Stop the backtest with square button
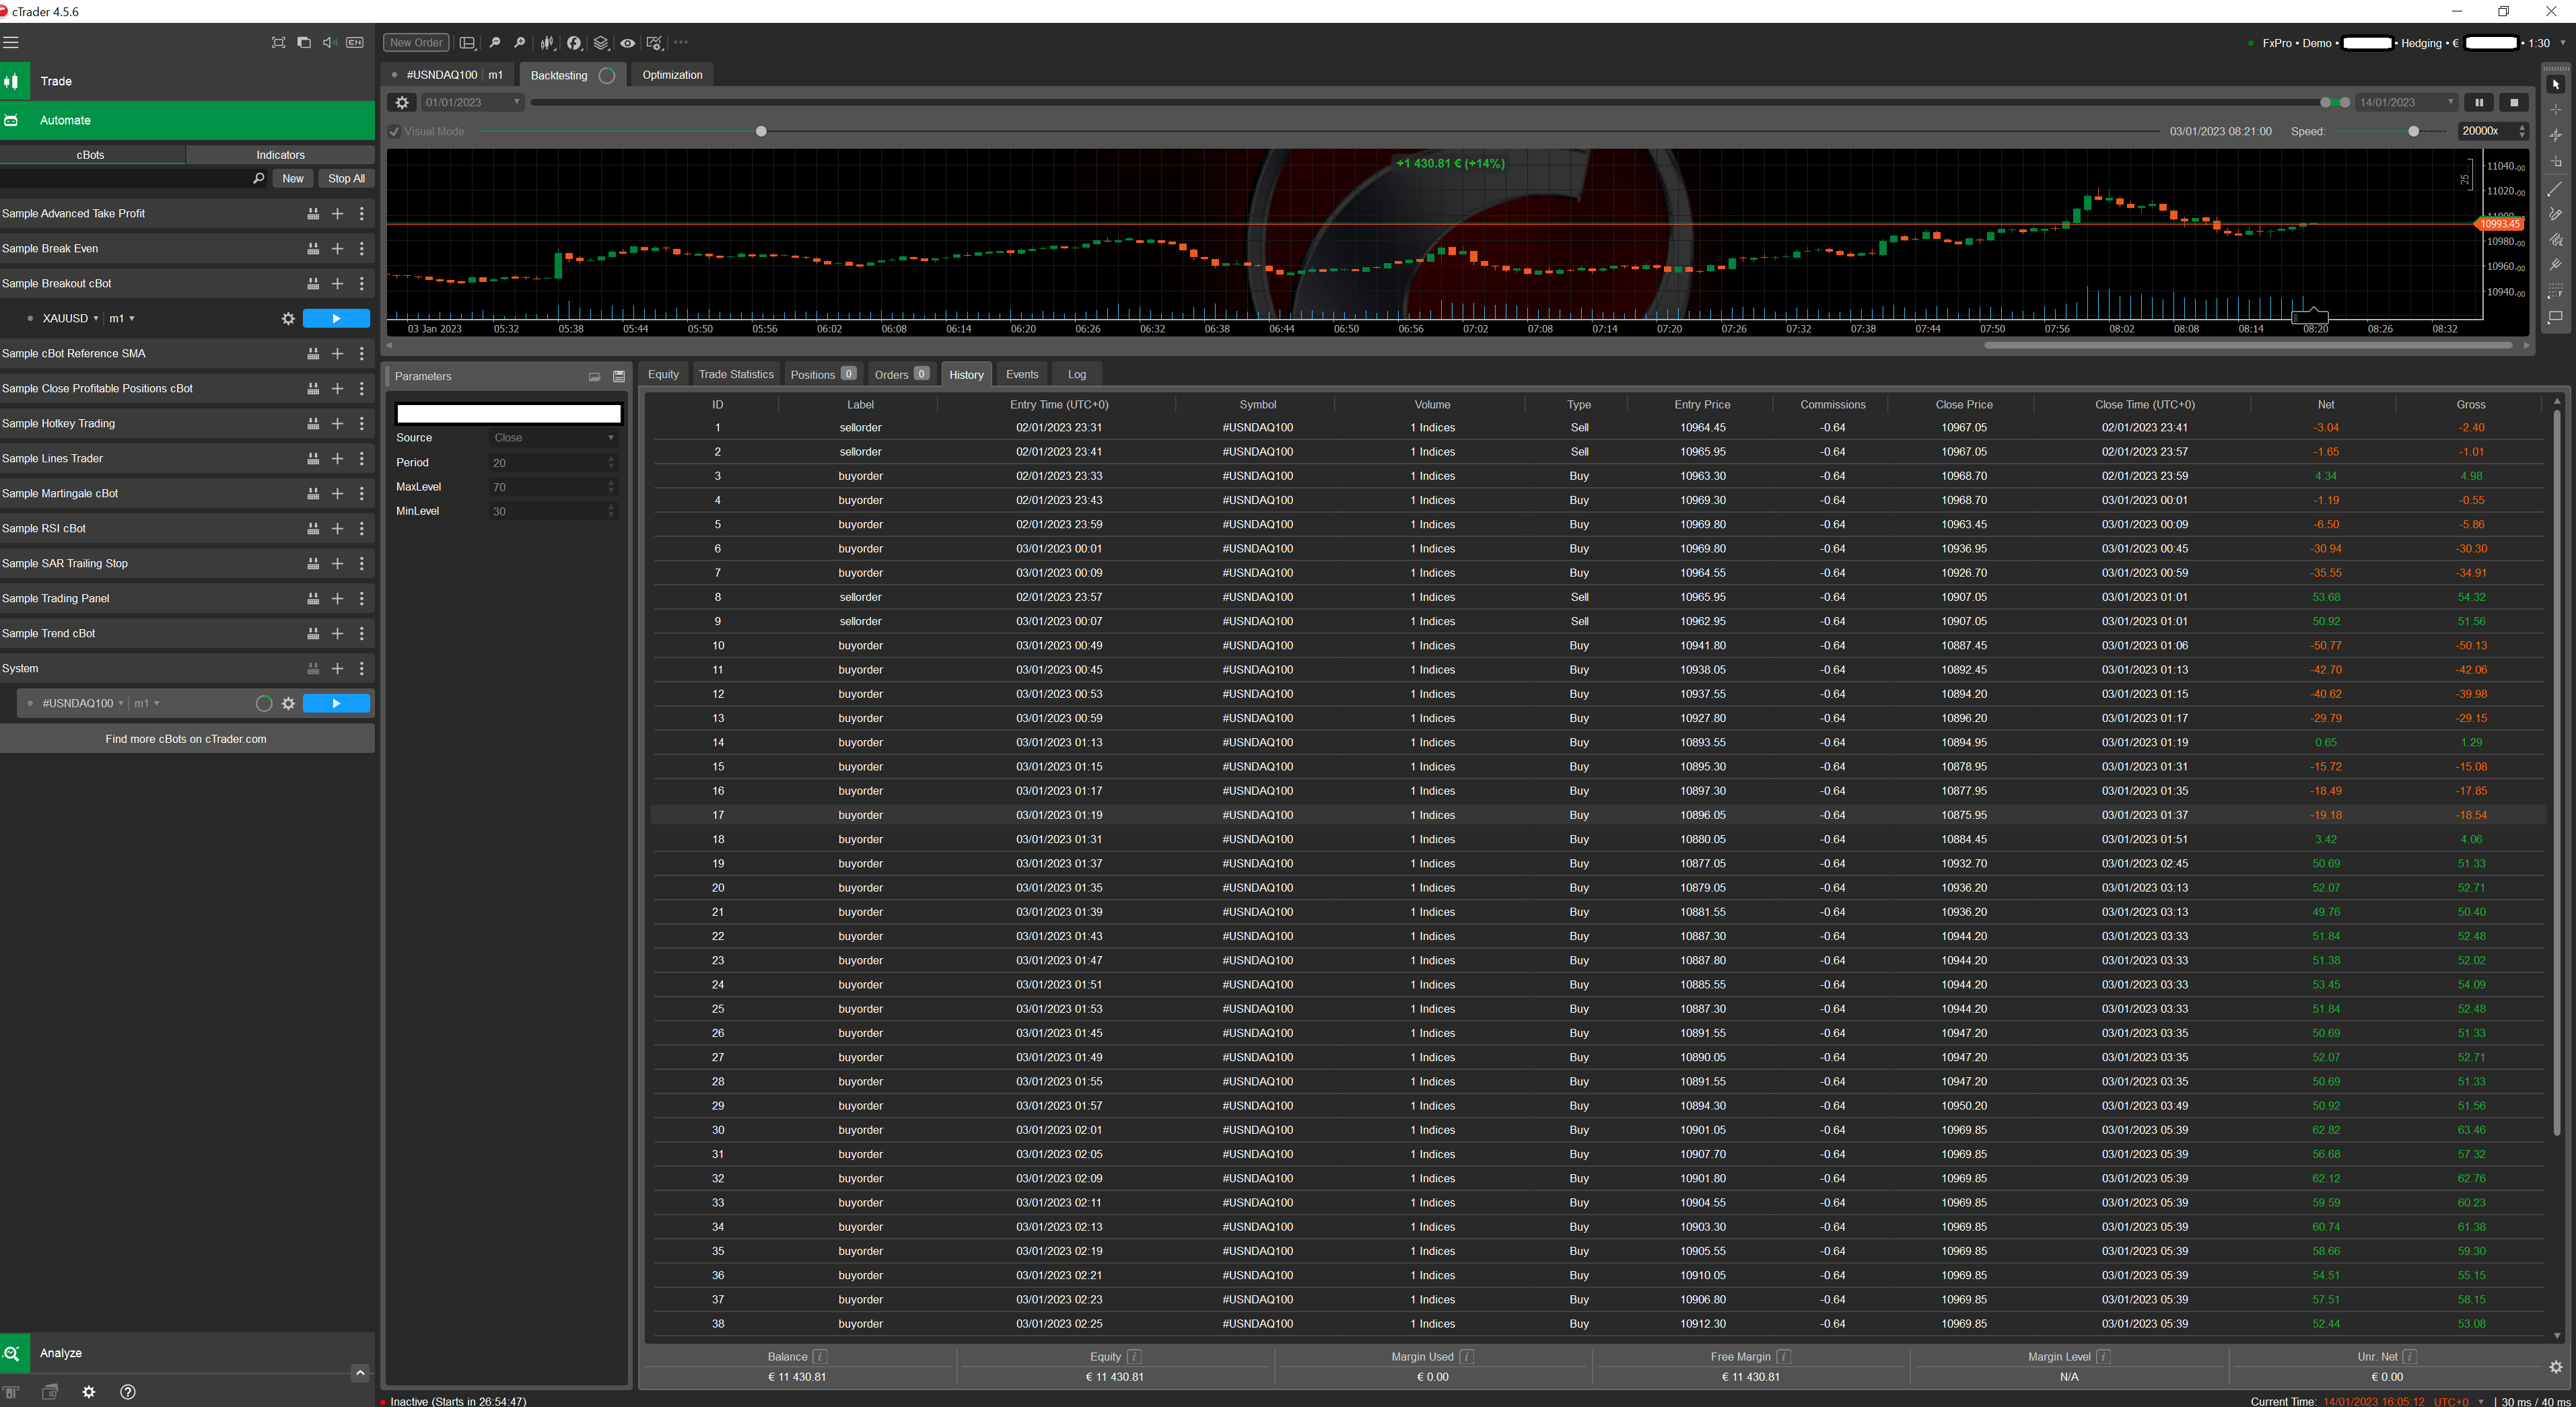 click(x=2513, y=102)
